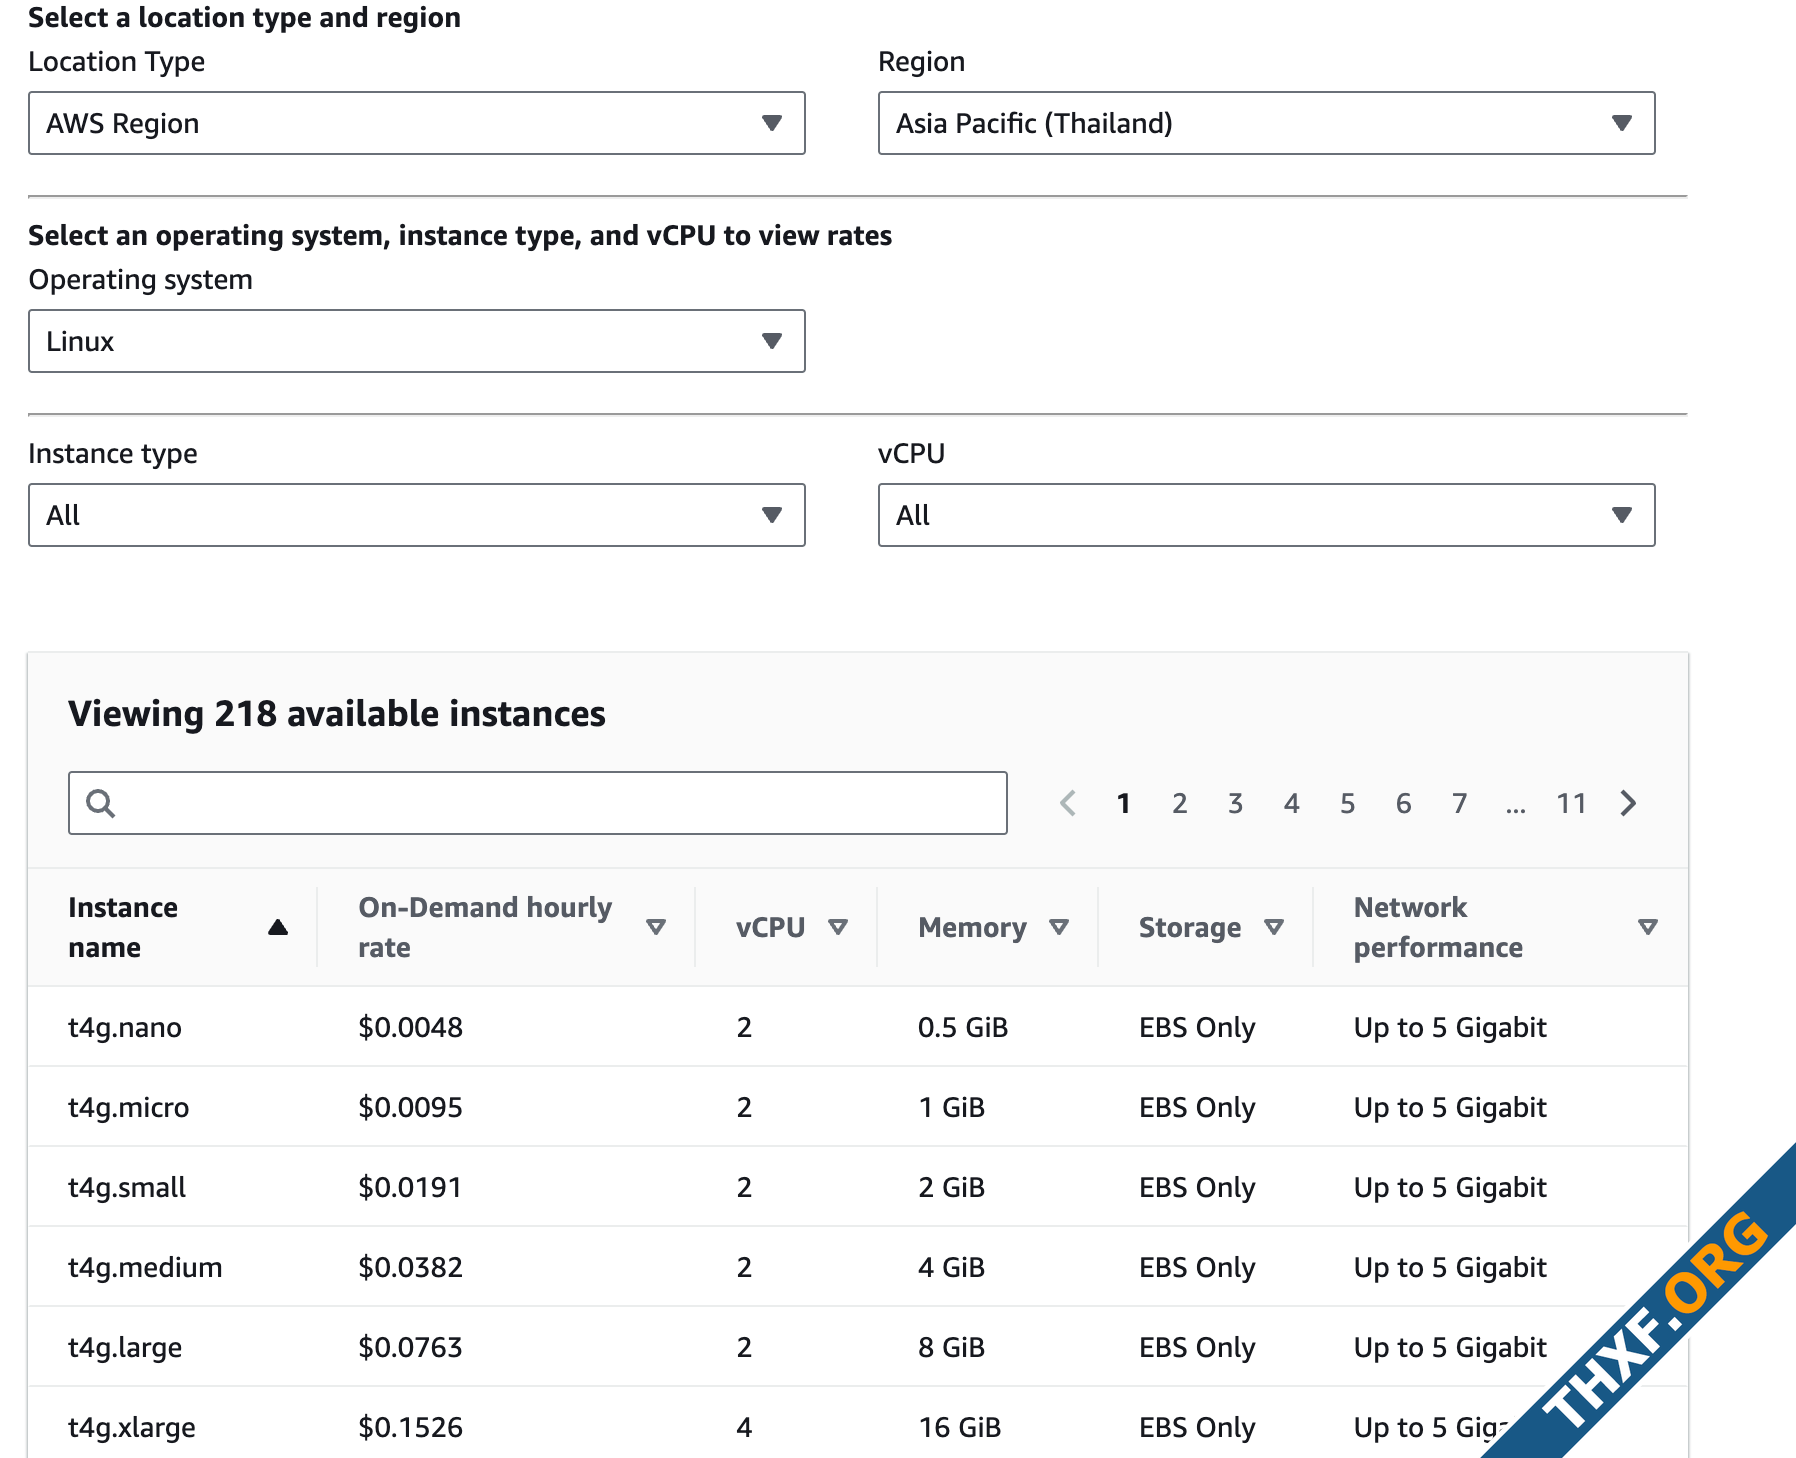1796x1458 pixels.
Task: Click the $0.0095 hourly rate cell
Action: 410,1107
